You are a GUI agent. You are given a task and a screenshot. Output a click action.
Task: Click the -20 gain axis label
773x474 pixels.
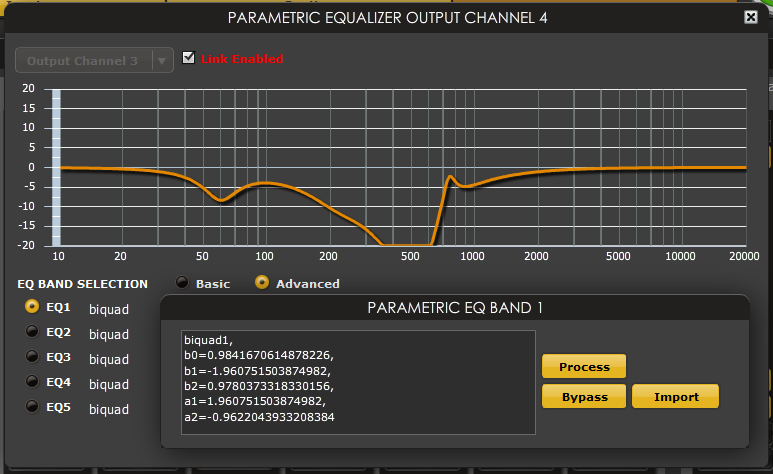(x=27, y=245)
